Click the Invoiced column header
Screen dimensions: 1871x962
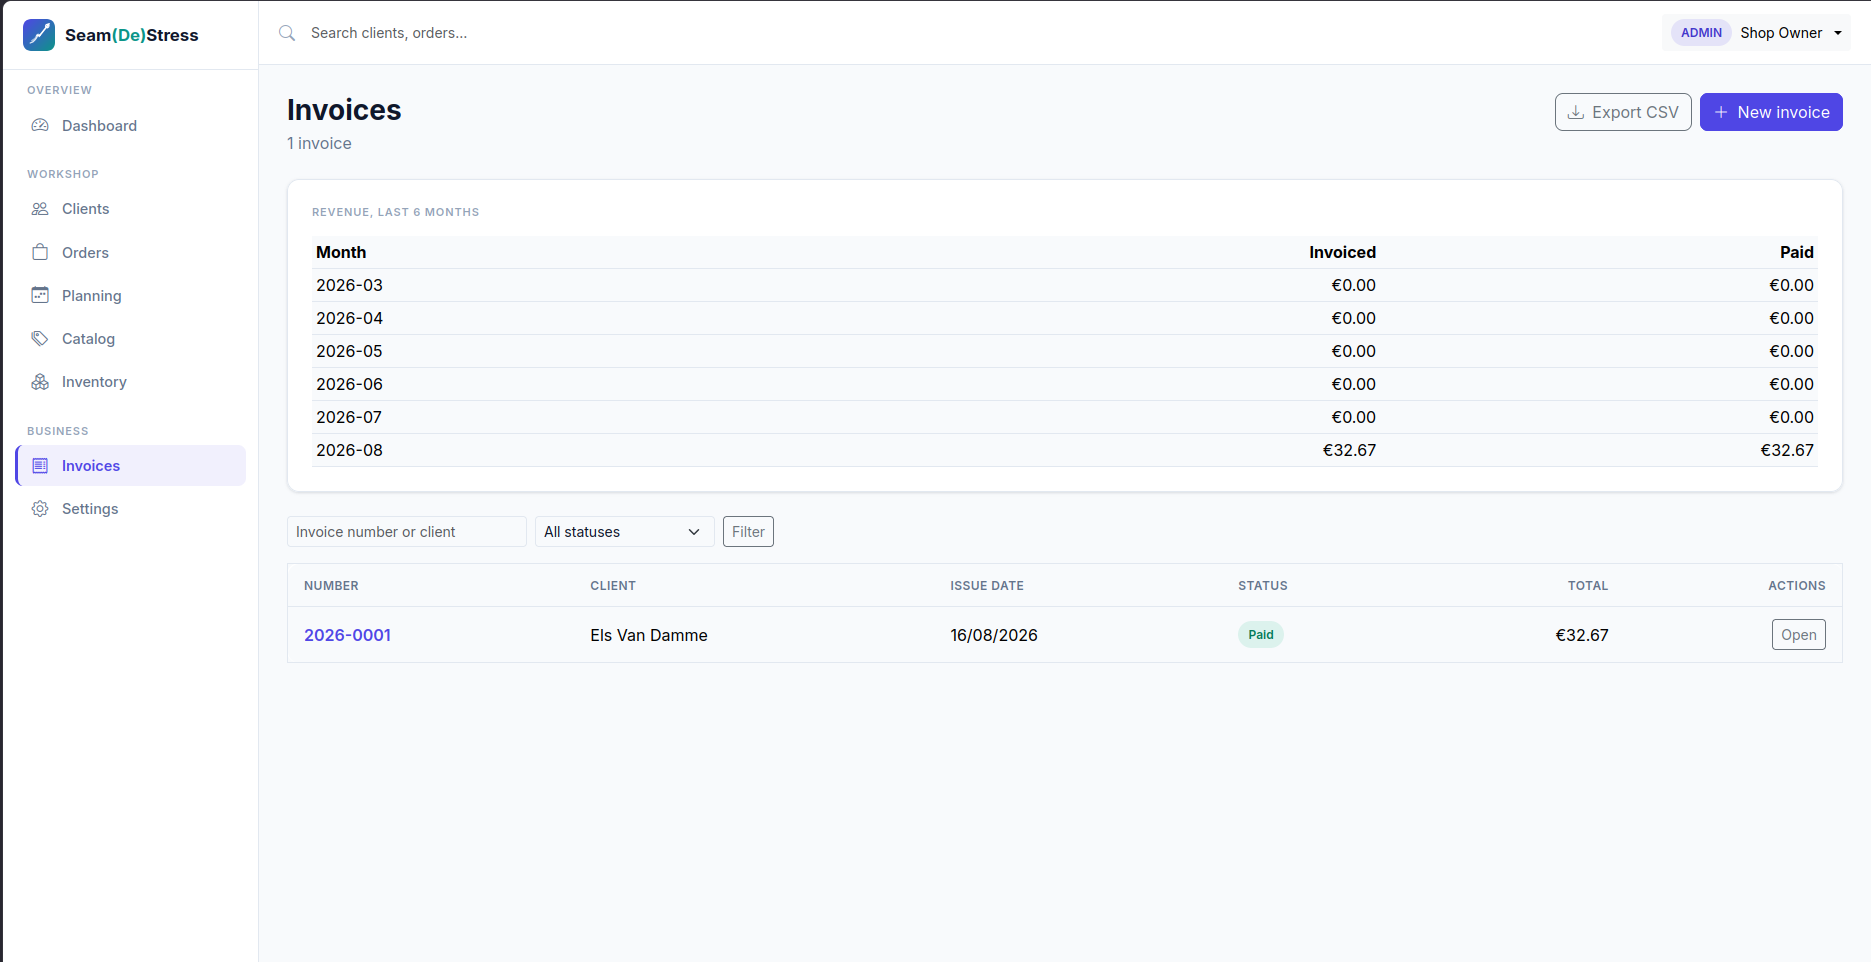tap(1342, 252)
